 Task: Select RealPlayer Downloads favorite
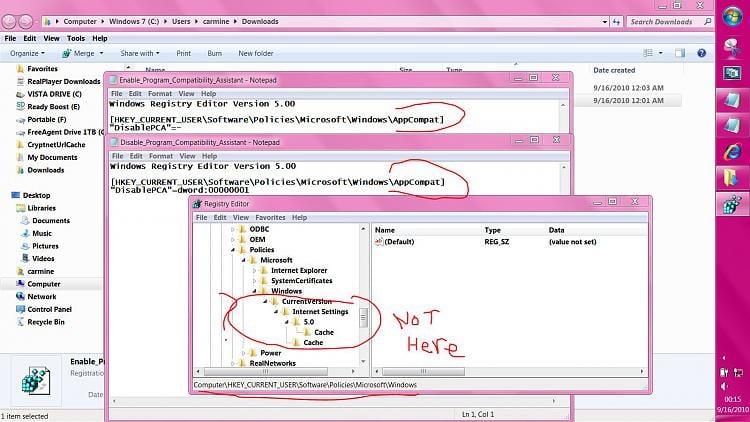(x=64, y=81)
